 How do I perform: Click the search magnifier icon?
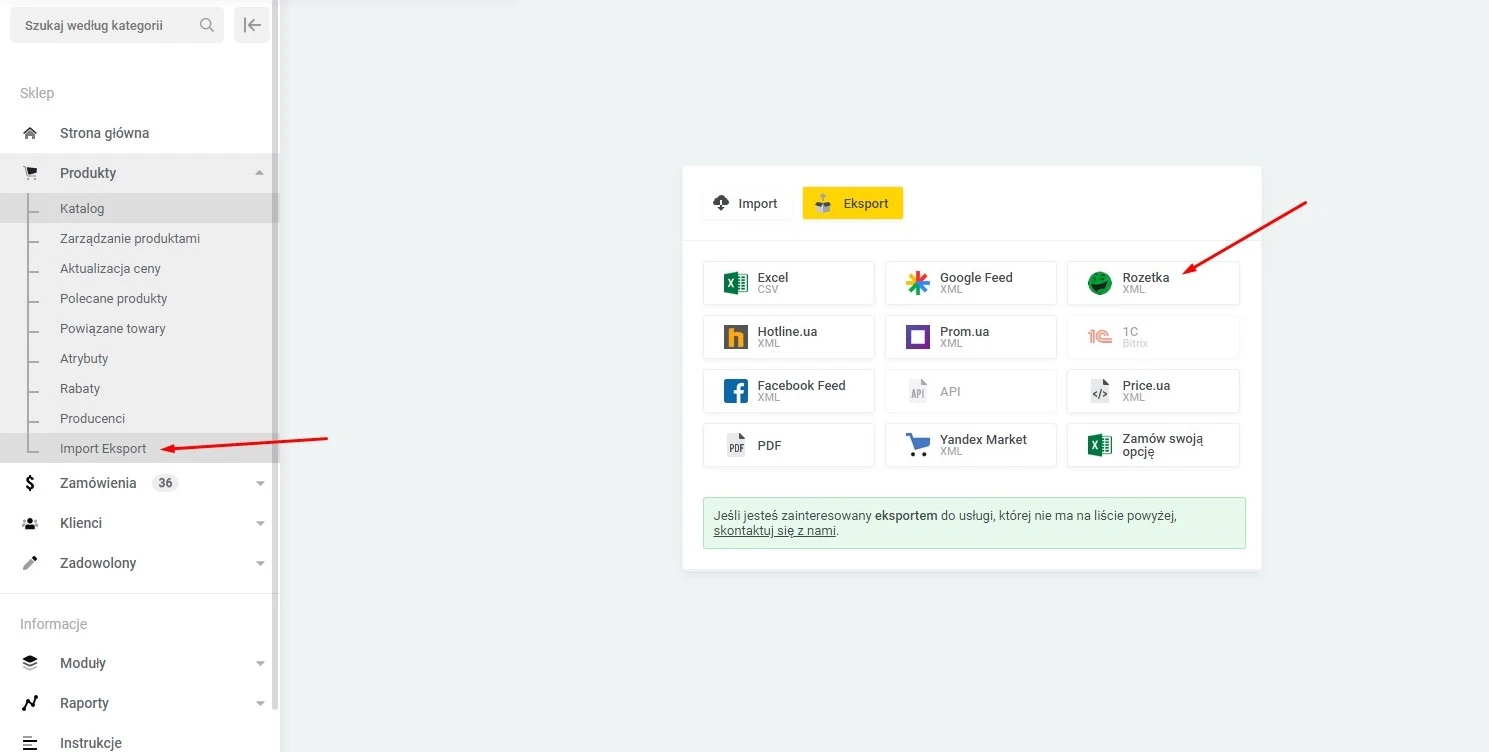coord(207,25)
